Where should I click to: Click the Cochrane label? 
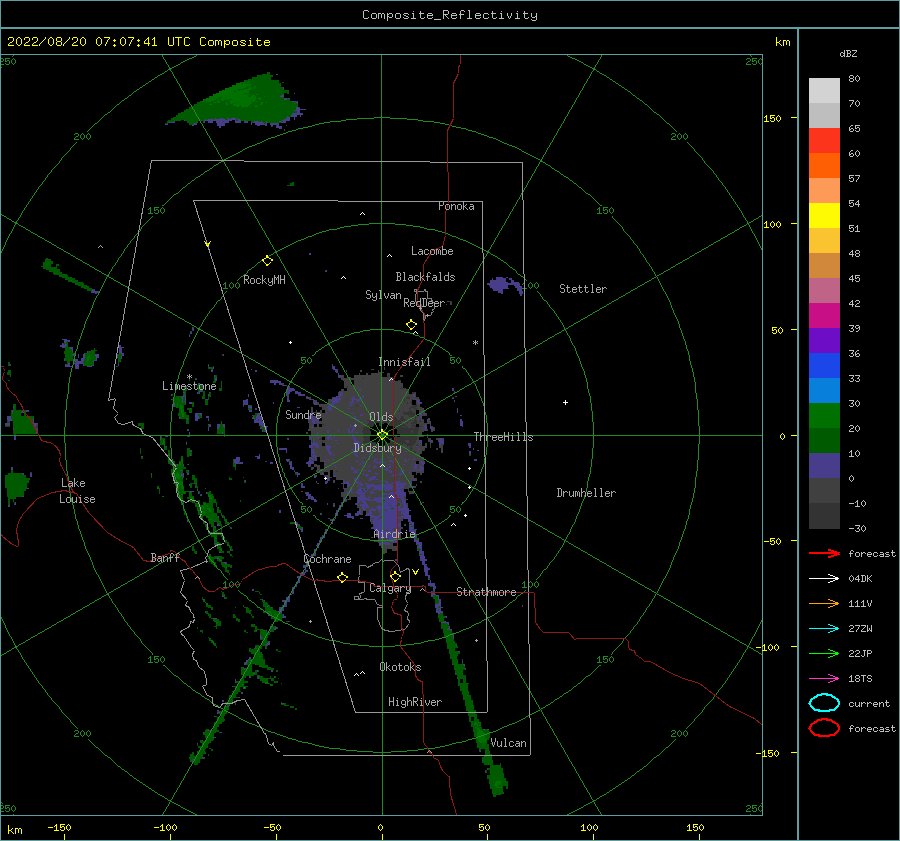pos(327,559)
